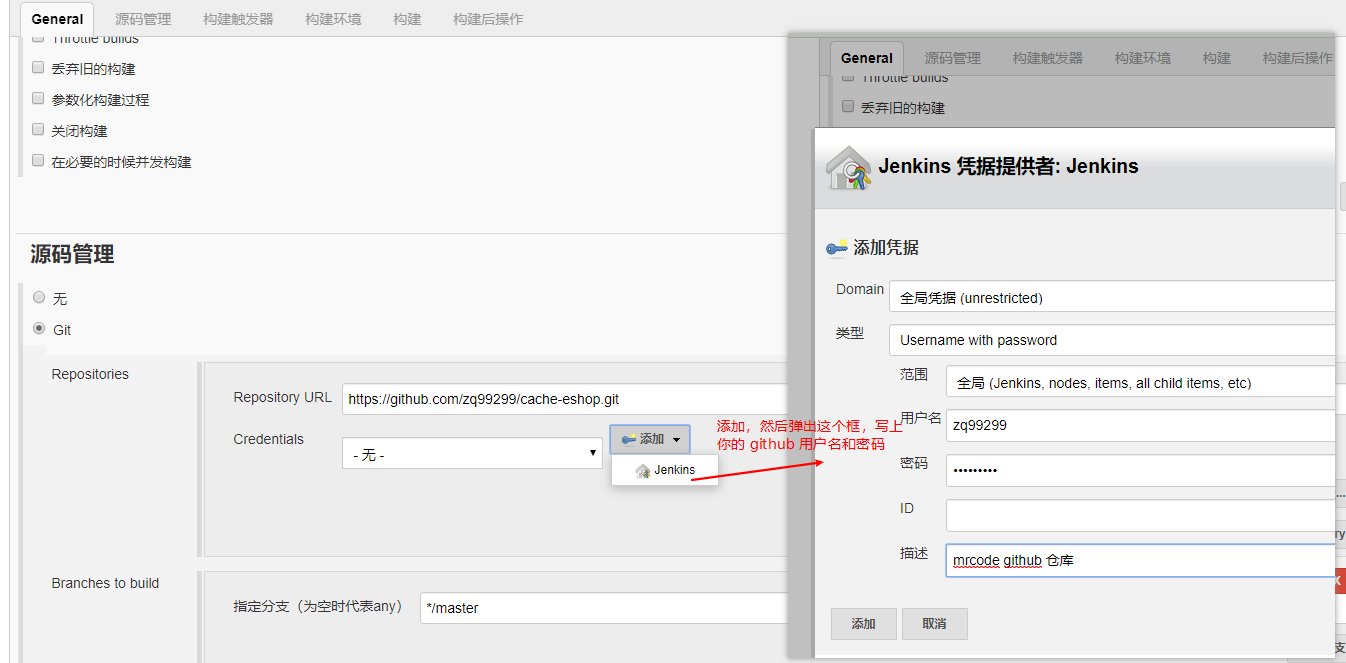
Task: Open the 类型 Username with password dropdown
Action: 1110,340
